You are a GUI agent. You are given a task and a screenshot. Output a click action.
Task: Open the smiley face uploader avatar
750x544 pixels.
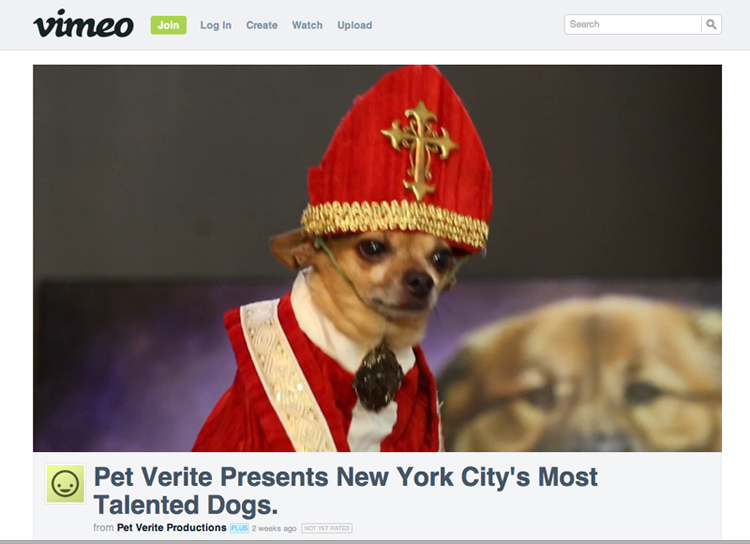65,484
